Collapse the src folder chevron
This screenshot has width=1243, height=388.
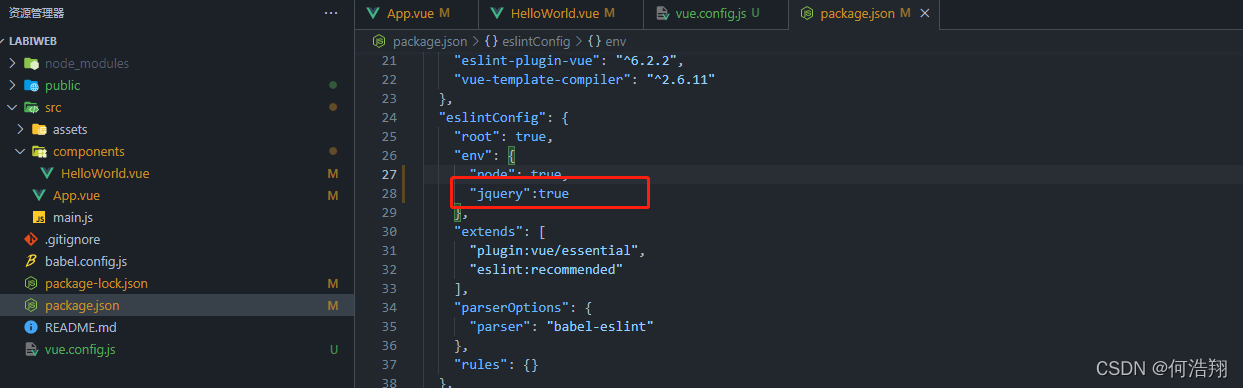(x=12, y=107)
